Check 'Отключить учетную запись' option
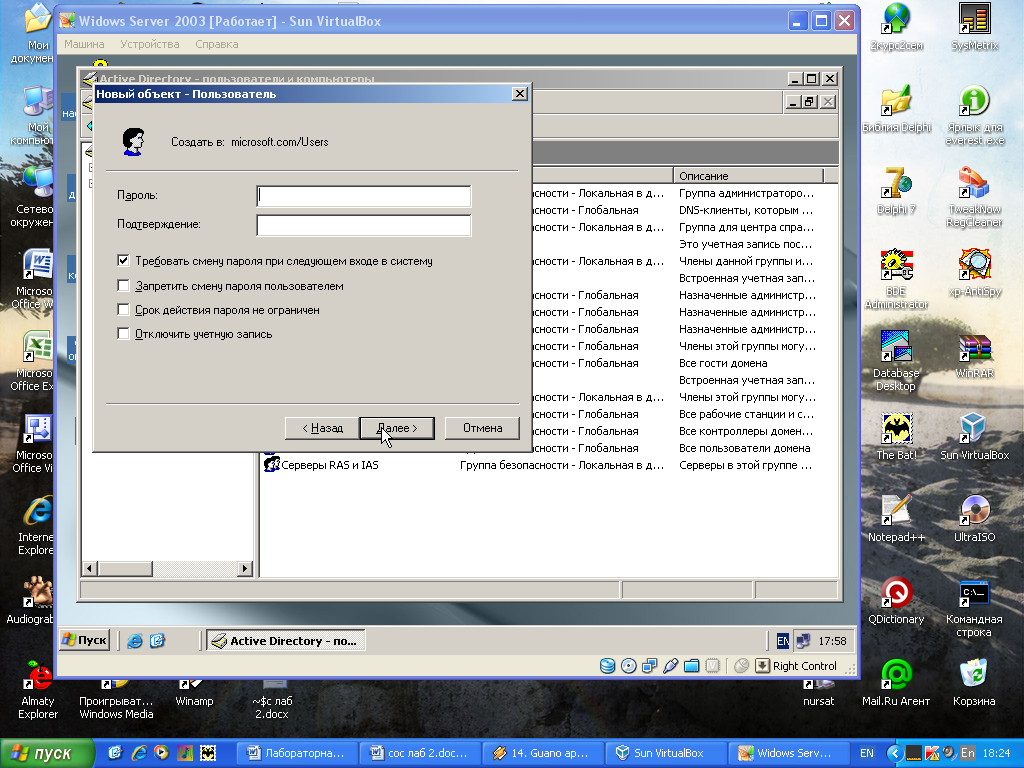This screenshot has height=768, width=1024. click(x=123, y=334)
